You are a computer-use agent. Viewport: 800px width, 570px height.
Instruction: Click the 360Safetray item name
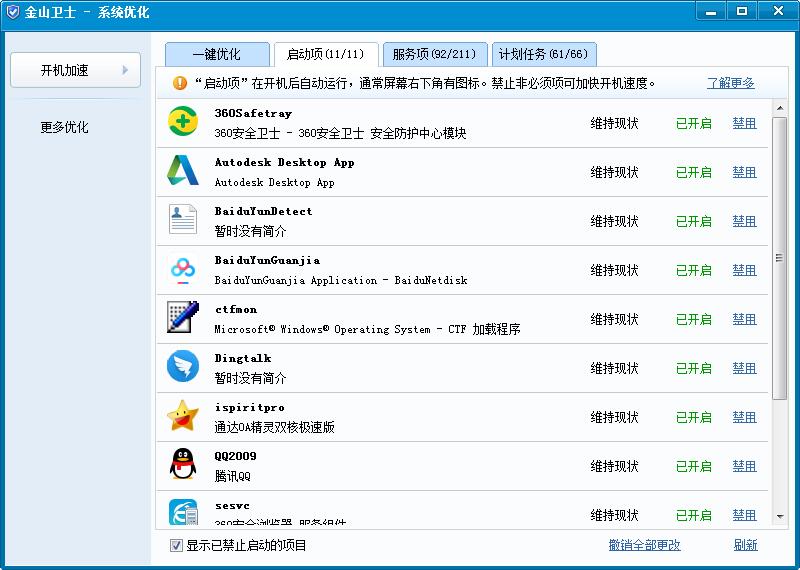click(253, 113)
